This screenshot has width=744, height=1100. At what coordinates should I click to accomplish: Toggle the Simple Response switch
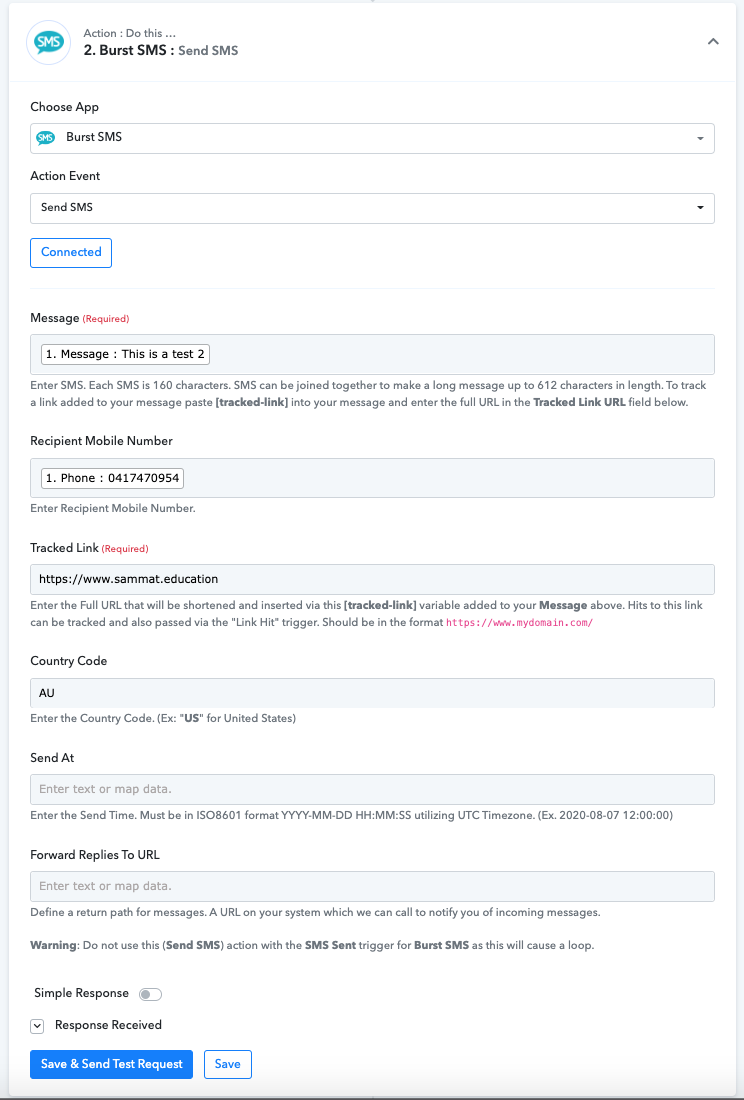point(150,994)
